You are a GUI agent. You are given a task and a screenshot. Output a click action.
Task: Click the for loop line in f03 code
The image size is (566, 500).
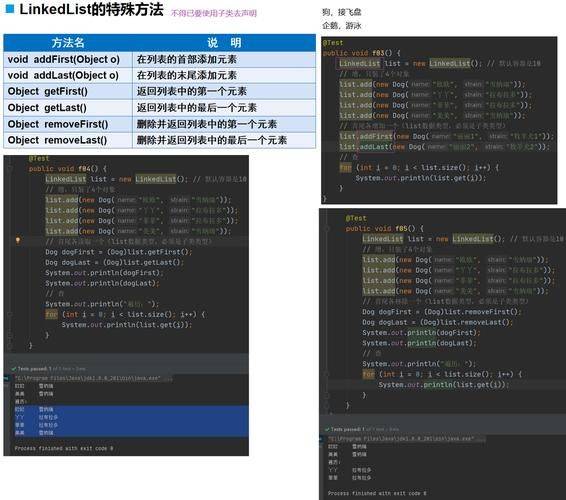click(x=419, y=168)
